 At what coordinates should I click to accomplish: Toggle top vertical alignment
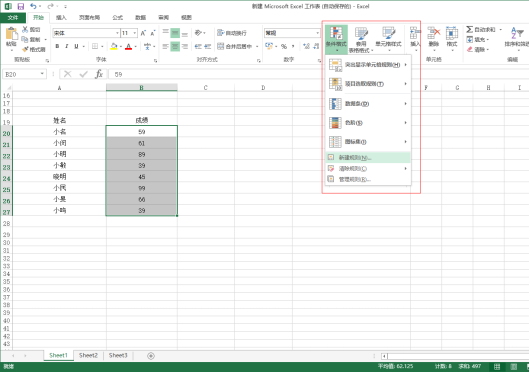pos(165,33)
